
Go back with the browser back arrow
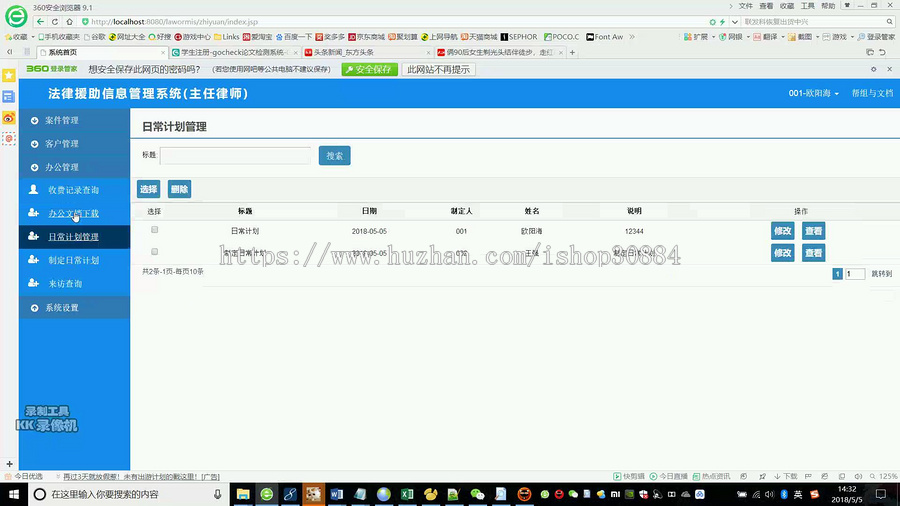(x=40, y=22)
